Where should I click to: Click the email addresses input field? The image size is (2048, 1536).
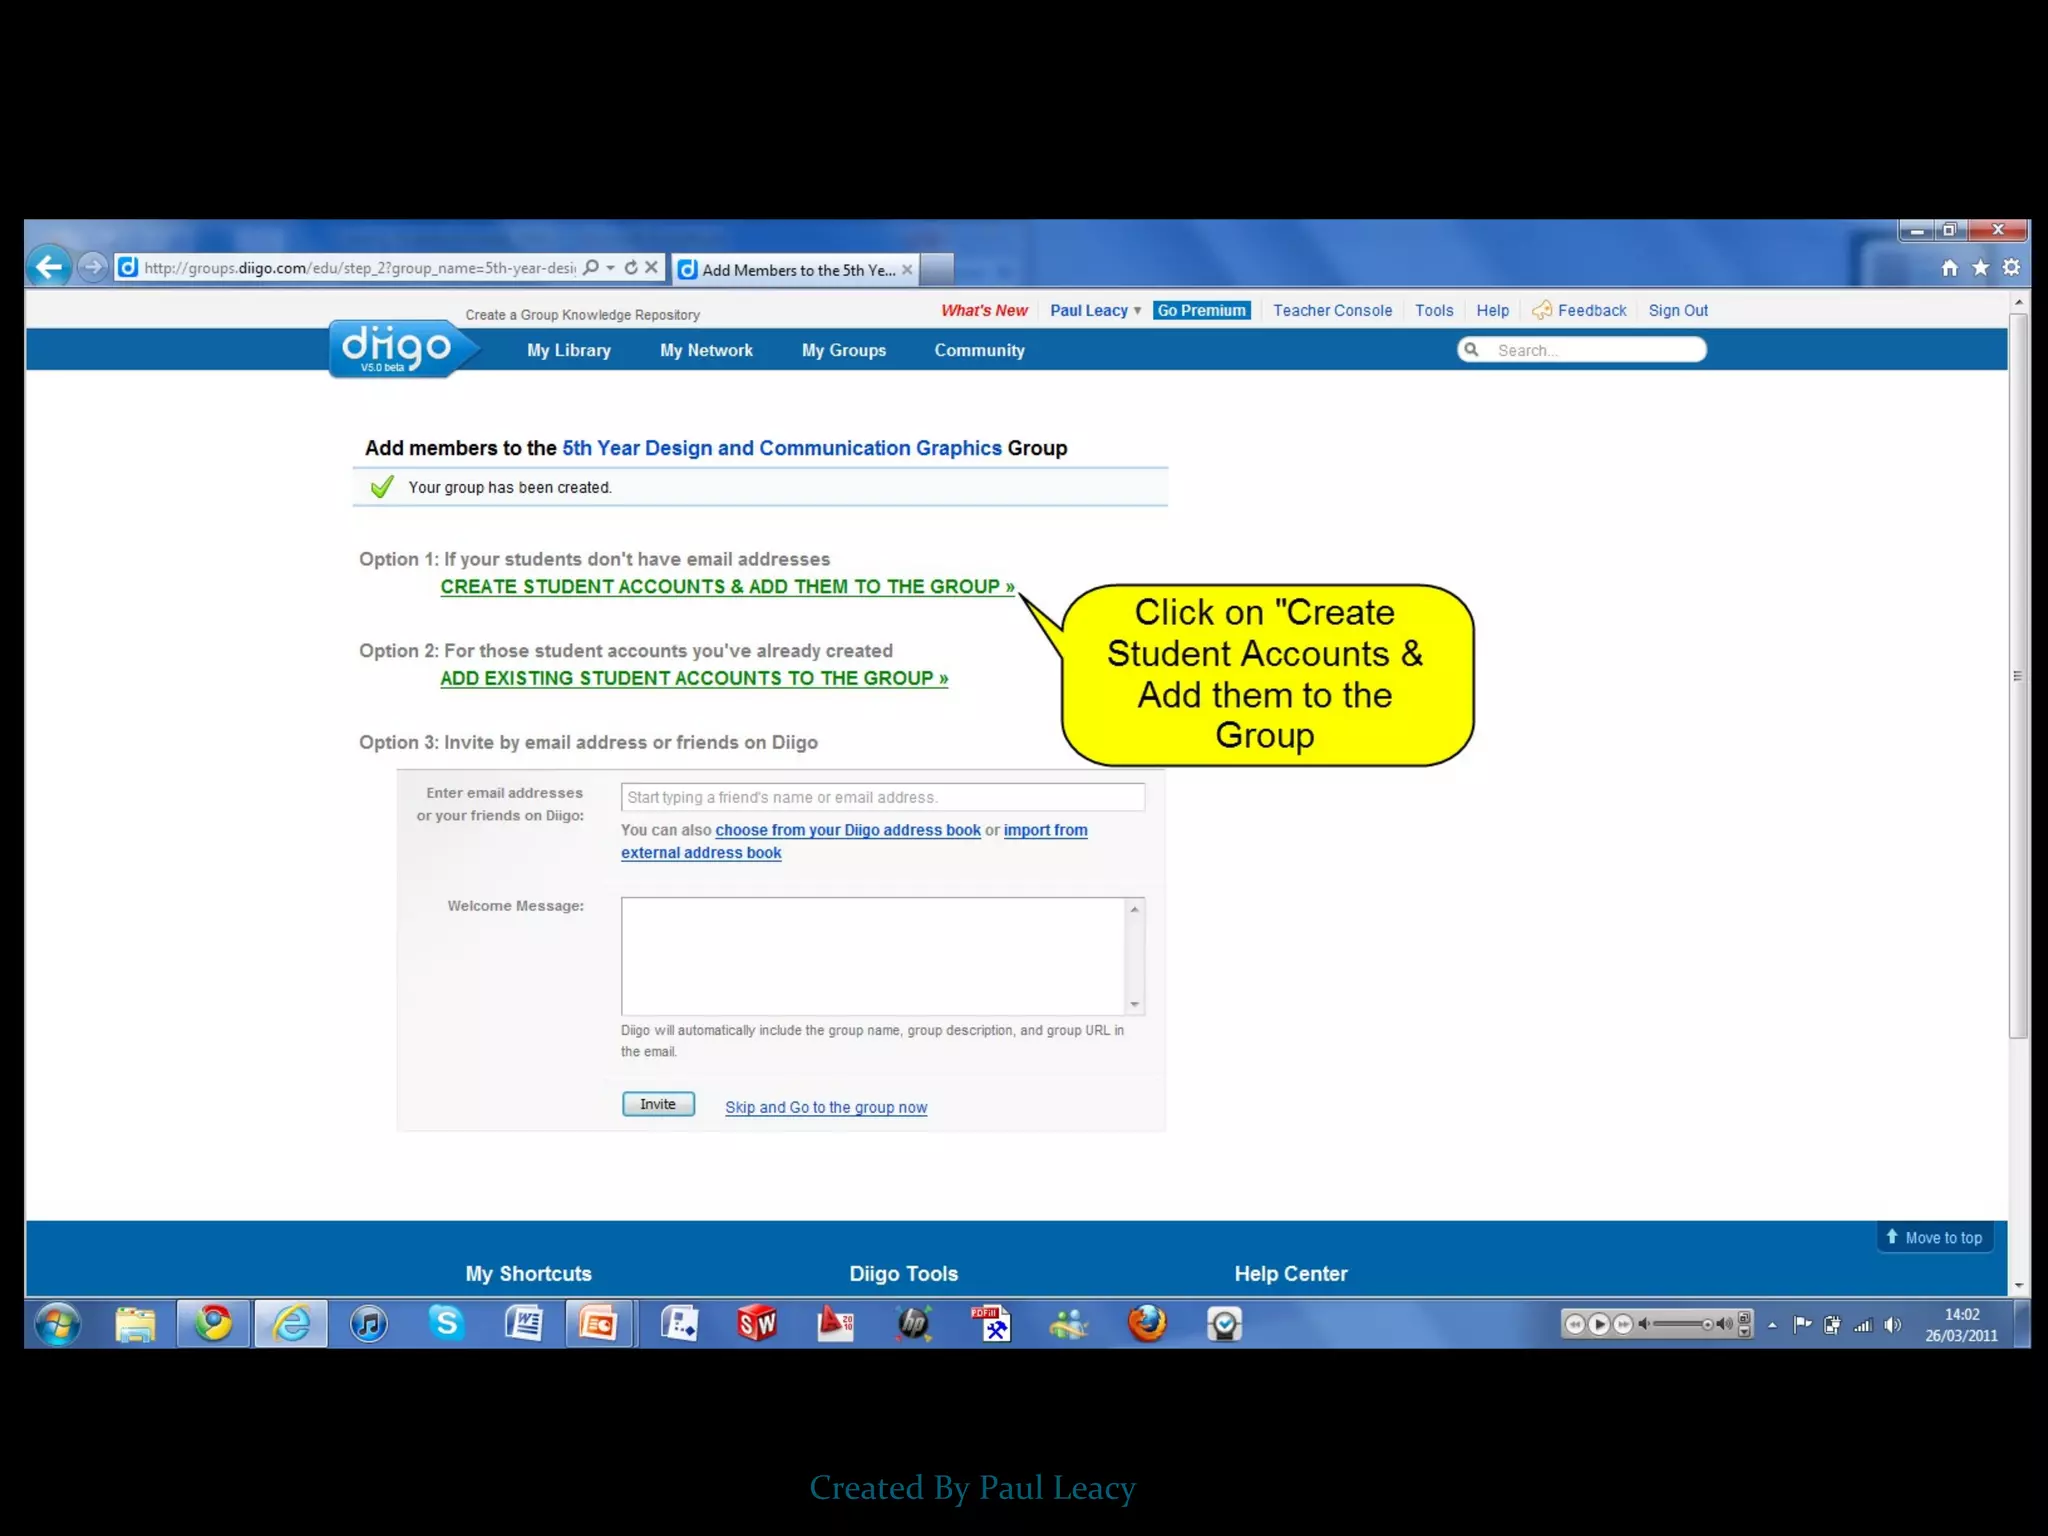coord(882,797)
